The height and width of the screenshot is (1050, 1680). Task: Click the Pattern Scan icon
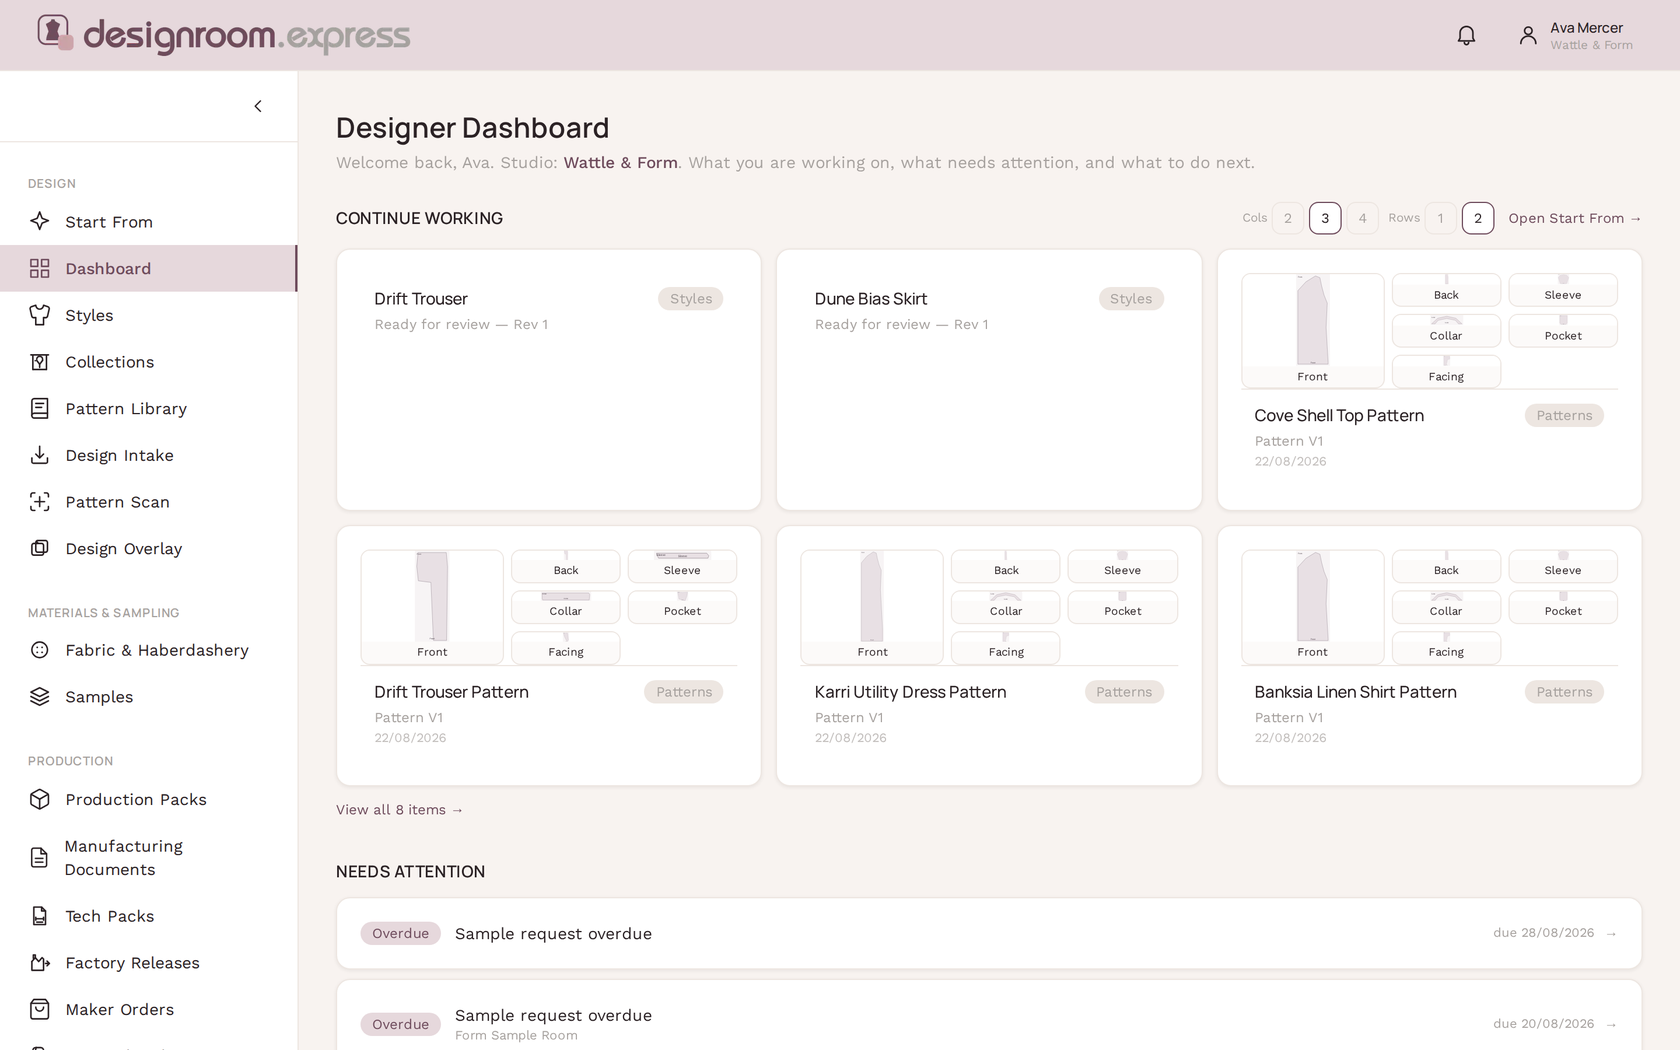point(40,502)
